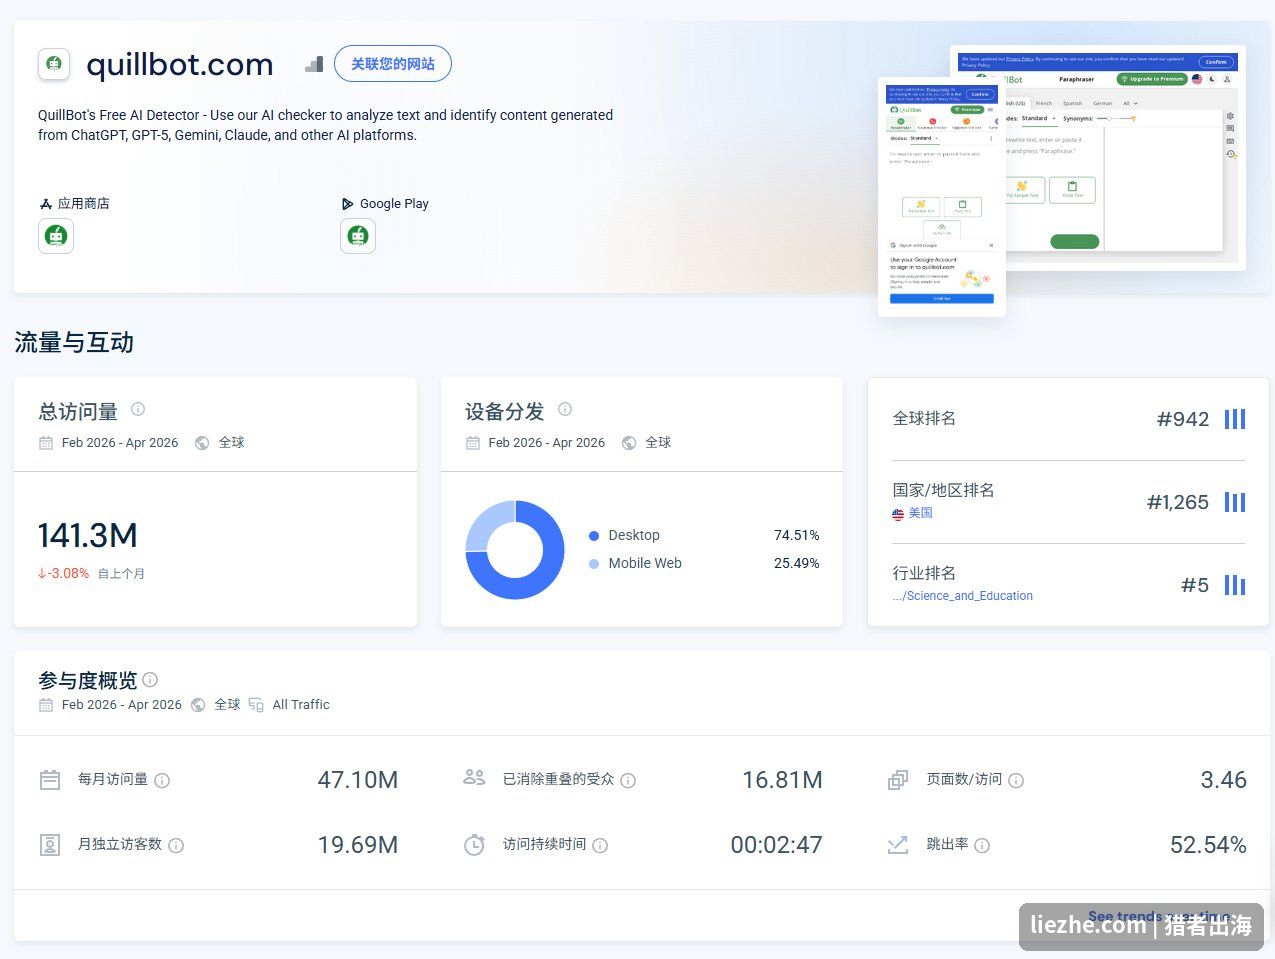Click the 141.3M total visits value

(88, 535)
